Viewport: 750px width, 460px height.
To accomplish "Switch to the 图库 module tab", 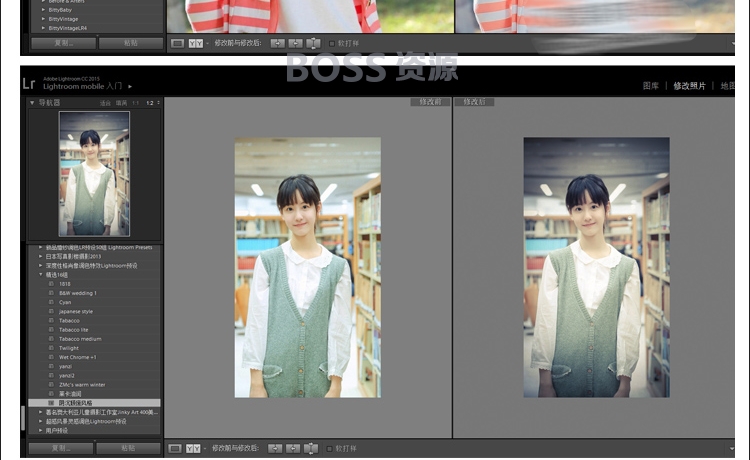I will click(651, 86).
